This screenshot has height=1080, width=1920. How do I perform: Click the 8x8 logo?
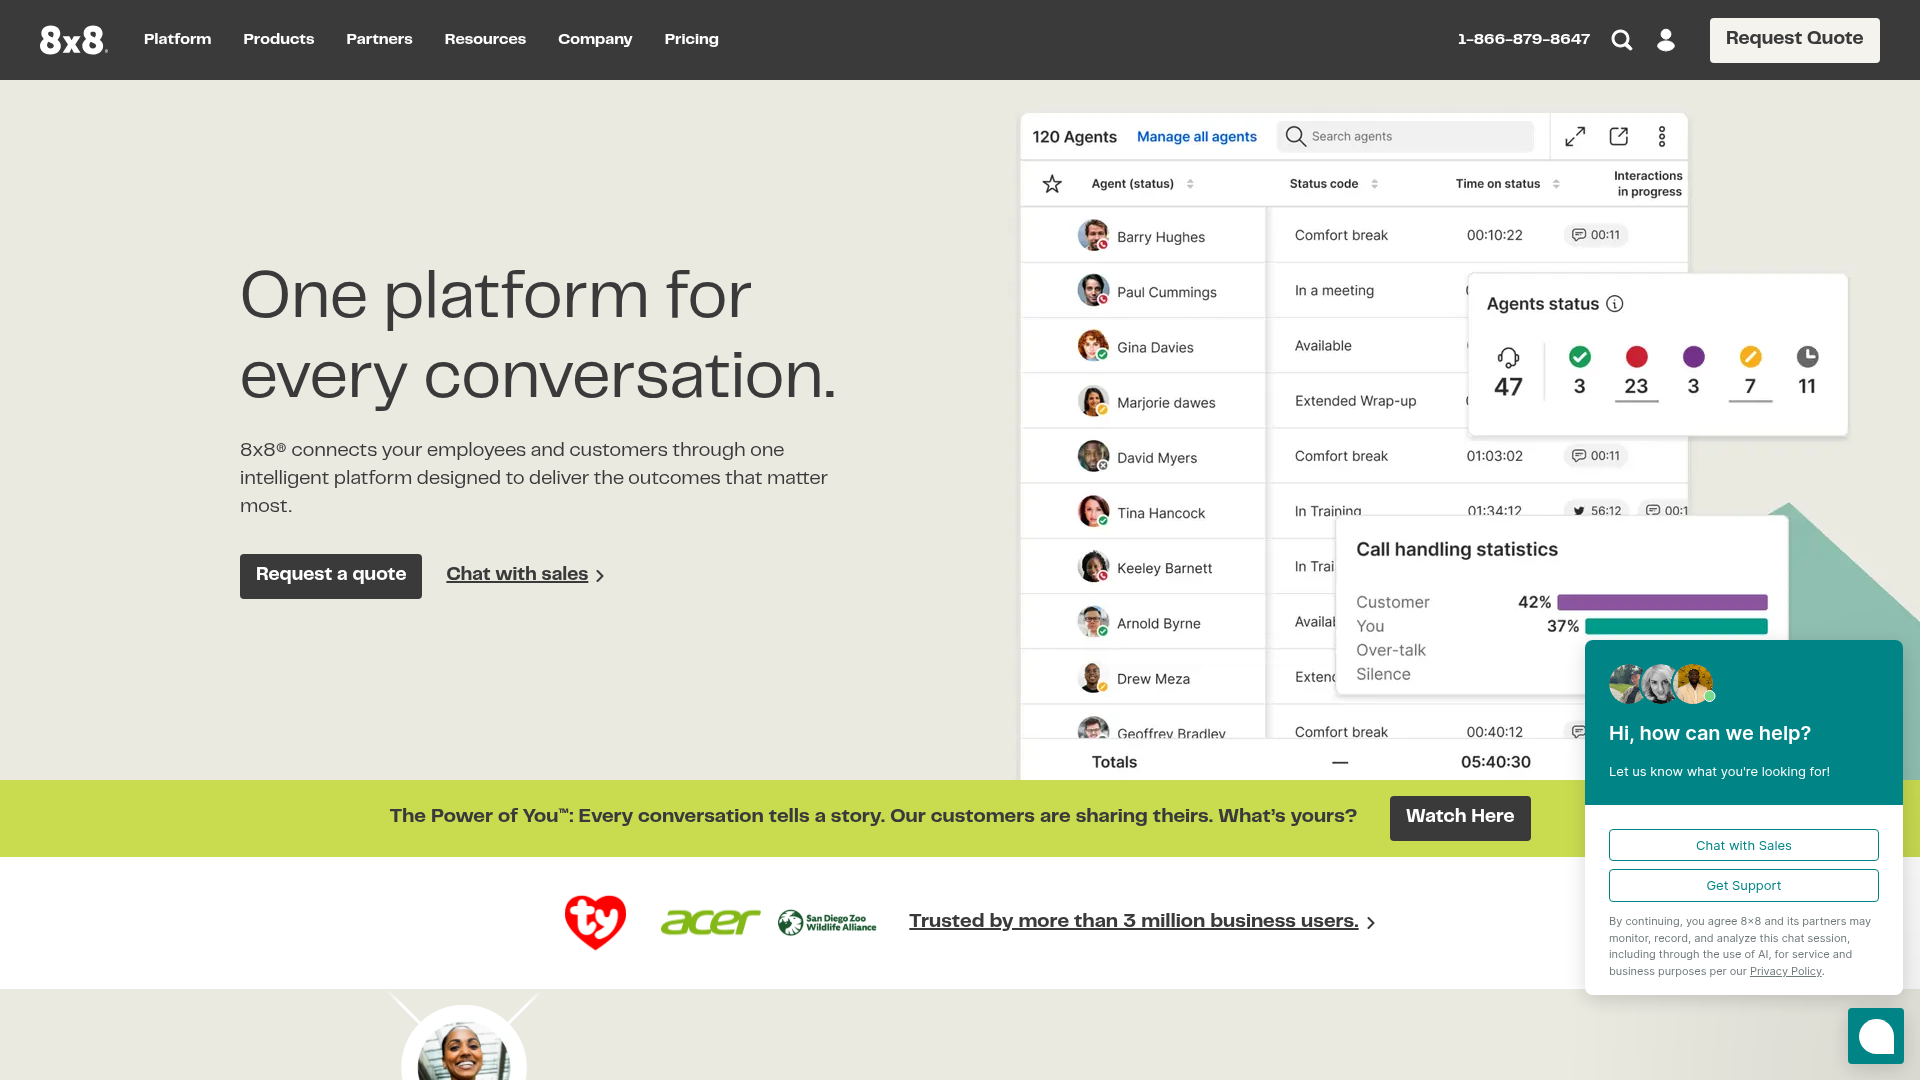(x=72, y=39)
